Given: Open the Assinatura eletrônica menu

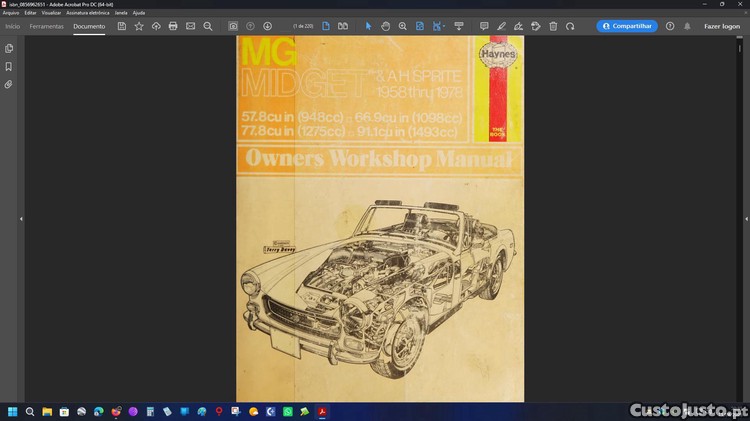Looking at the screenshot, I should click(88, 13).
